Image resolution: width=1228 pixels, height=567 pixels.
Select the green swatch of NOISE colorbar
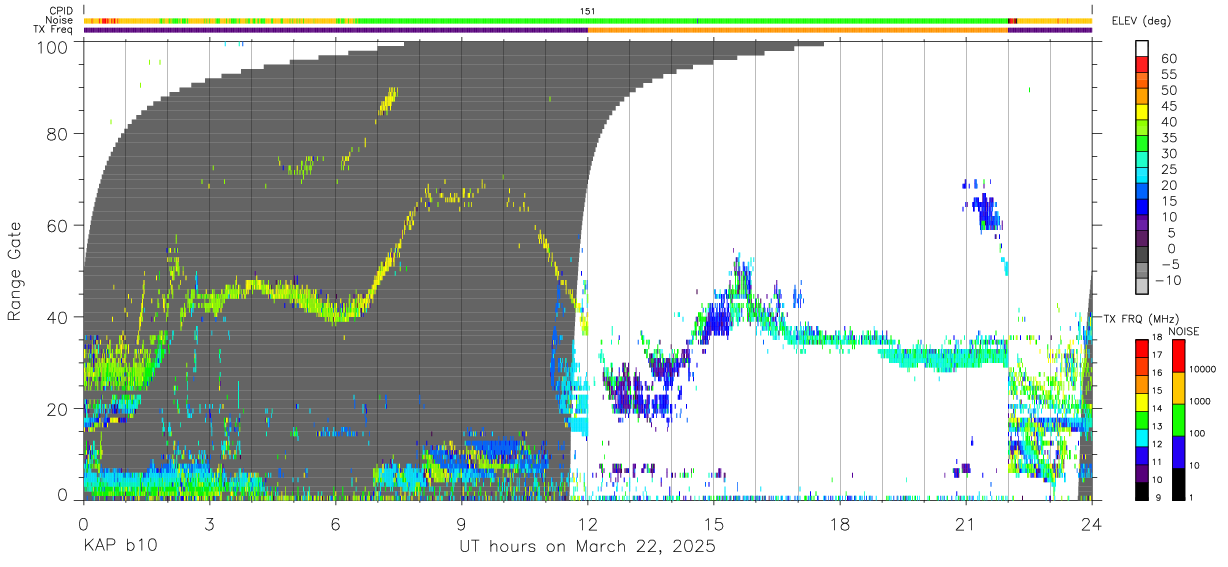click(x=1179, y=420)
